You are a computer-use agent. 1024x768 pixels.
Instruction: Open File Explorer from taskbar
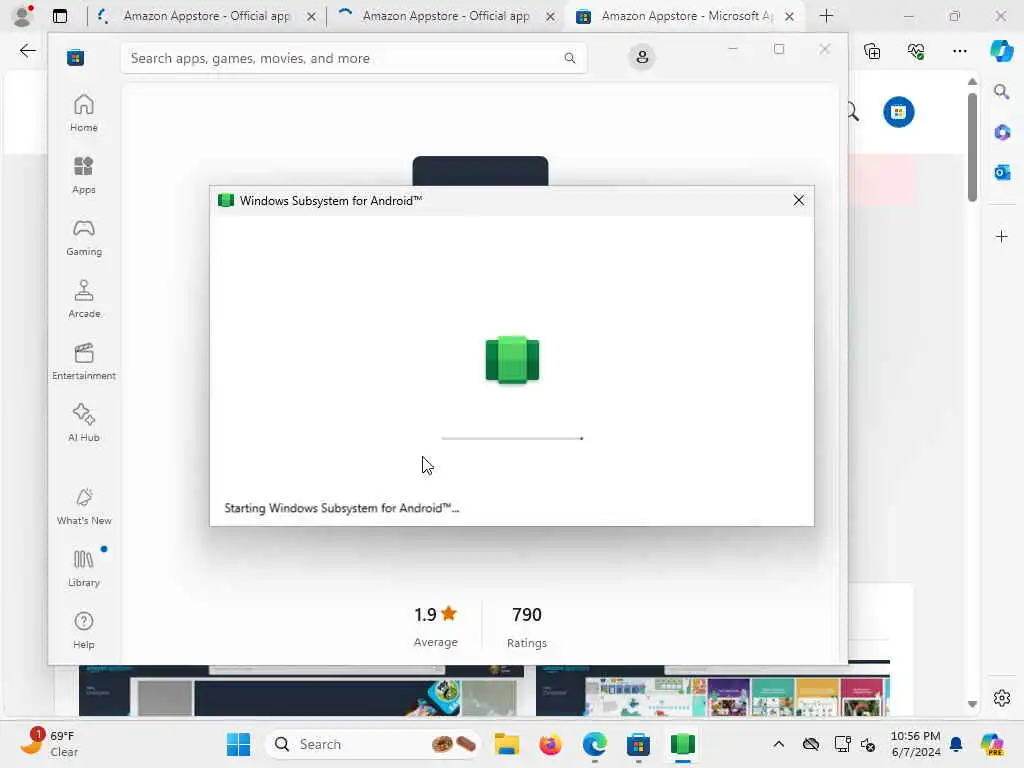[x=507, y=744]
